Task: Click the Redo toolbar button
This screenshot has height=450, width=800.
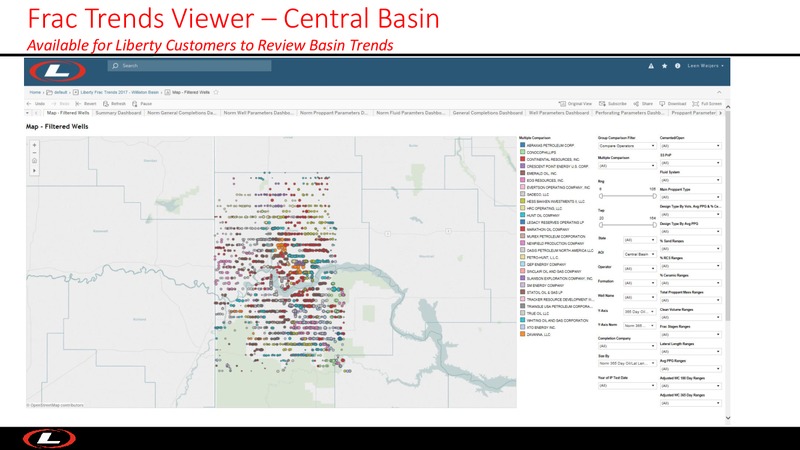Action: point(60,104)
